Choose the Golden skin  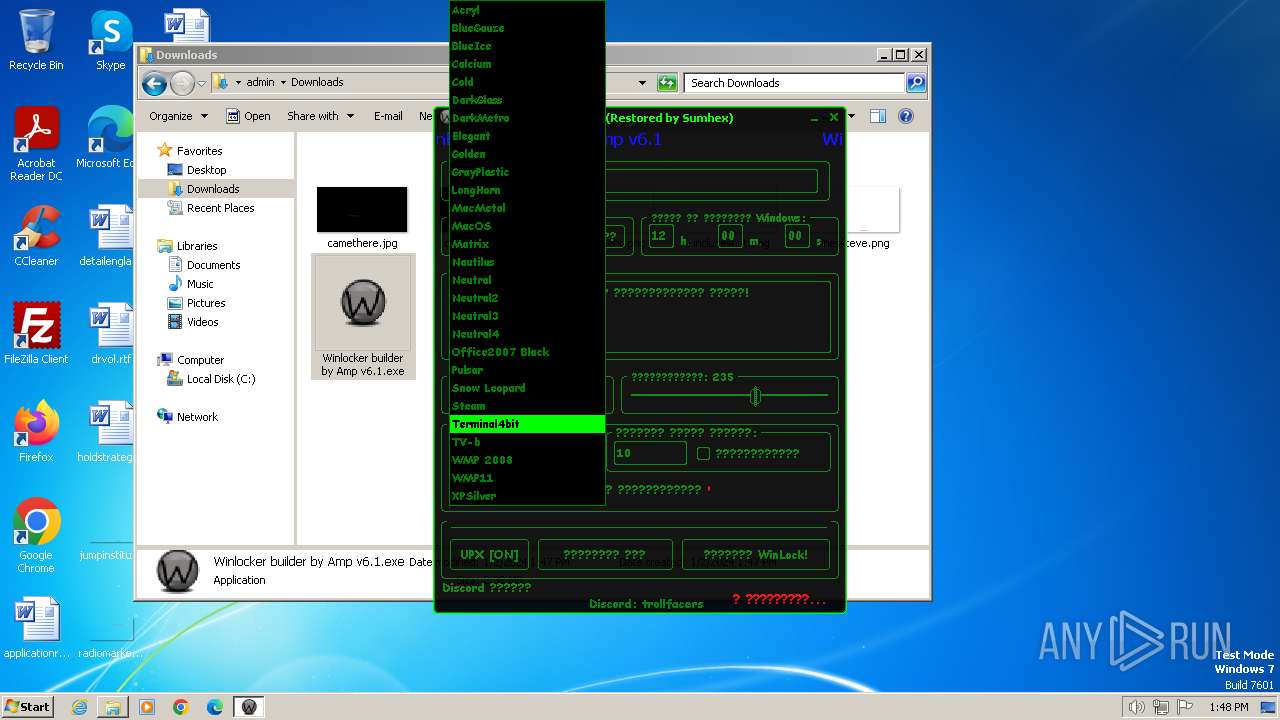tap(527, 154)
